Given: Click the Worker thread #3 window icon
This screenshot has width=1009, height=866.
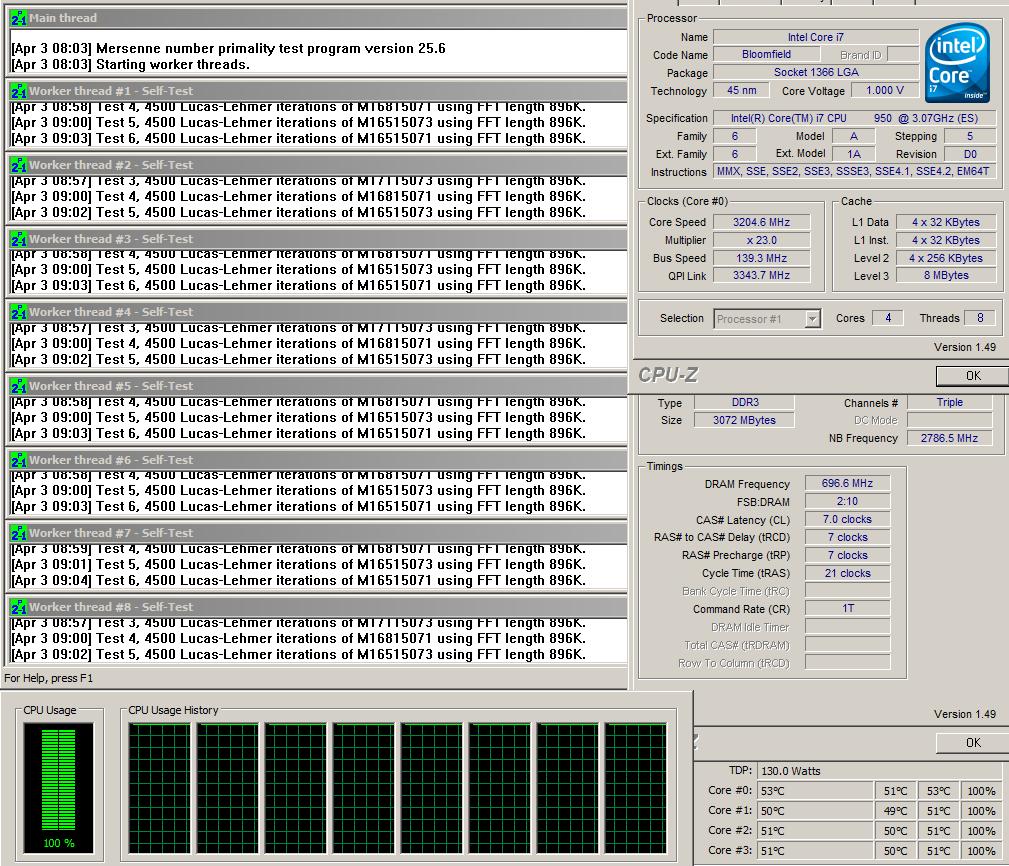Looking at the screenshot, I should [x=19, y=239].
